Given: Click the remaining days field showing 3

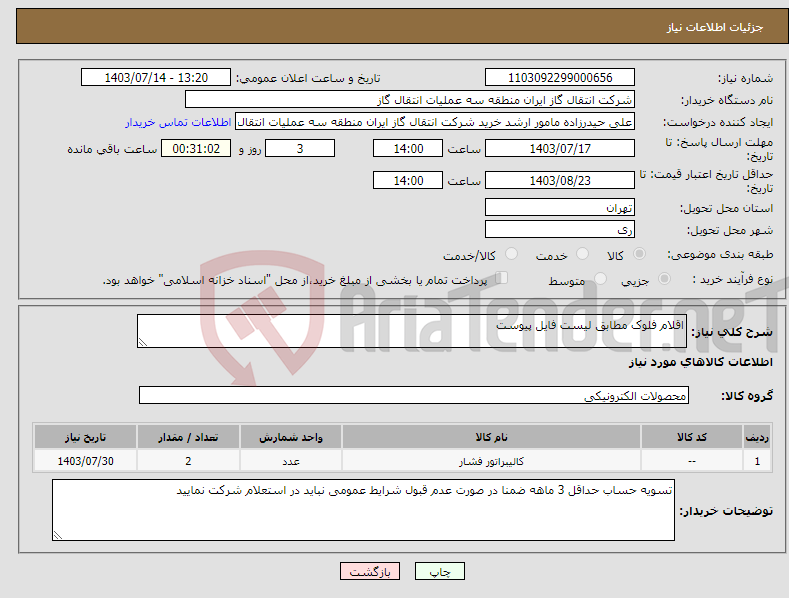Looking at the screenshot, I should pyautogui.click(x=300, y=148).
